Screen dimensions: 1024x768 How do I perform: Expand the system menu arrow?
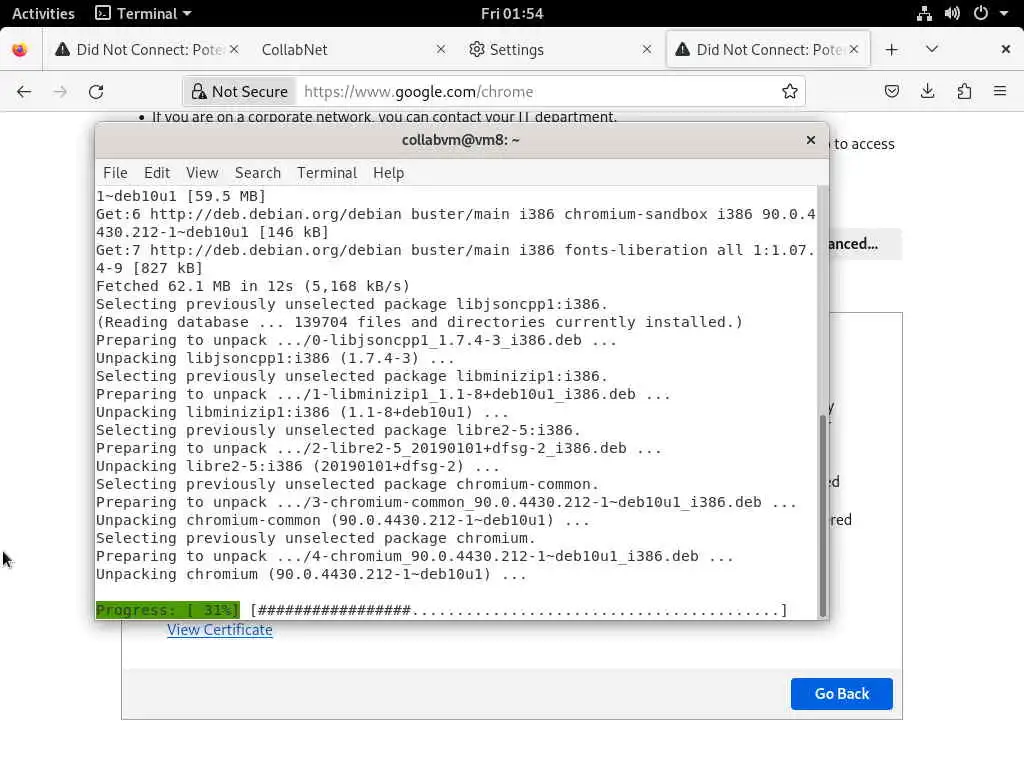1004,14
